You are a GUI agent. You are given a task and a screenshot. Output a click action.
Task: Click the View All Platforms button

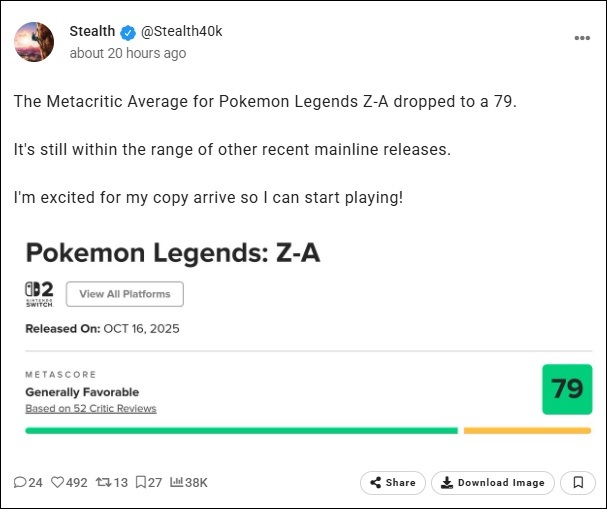pos(125,294)
